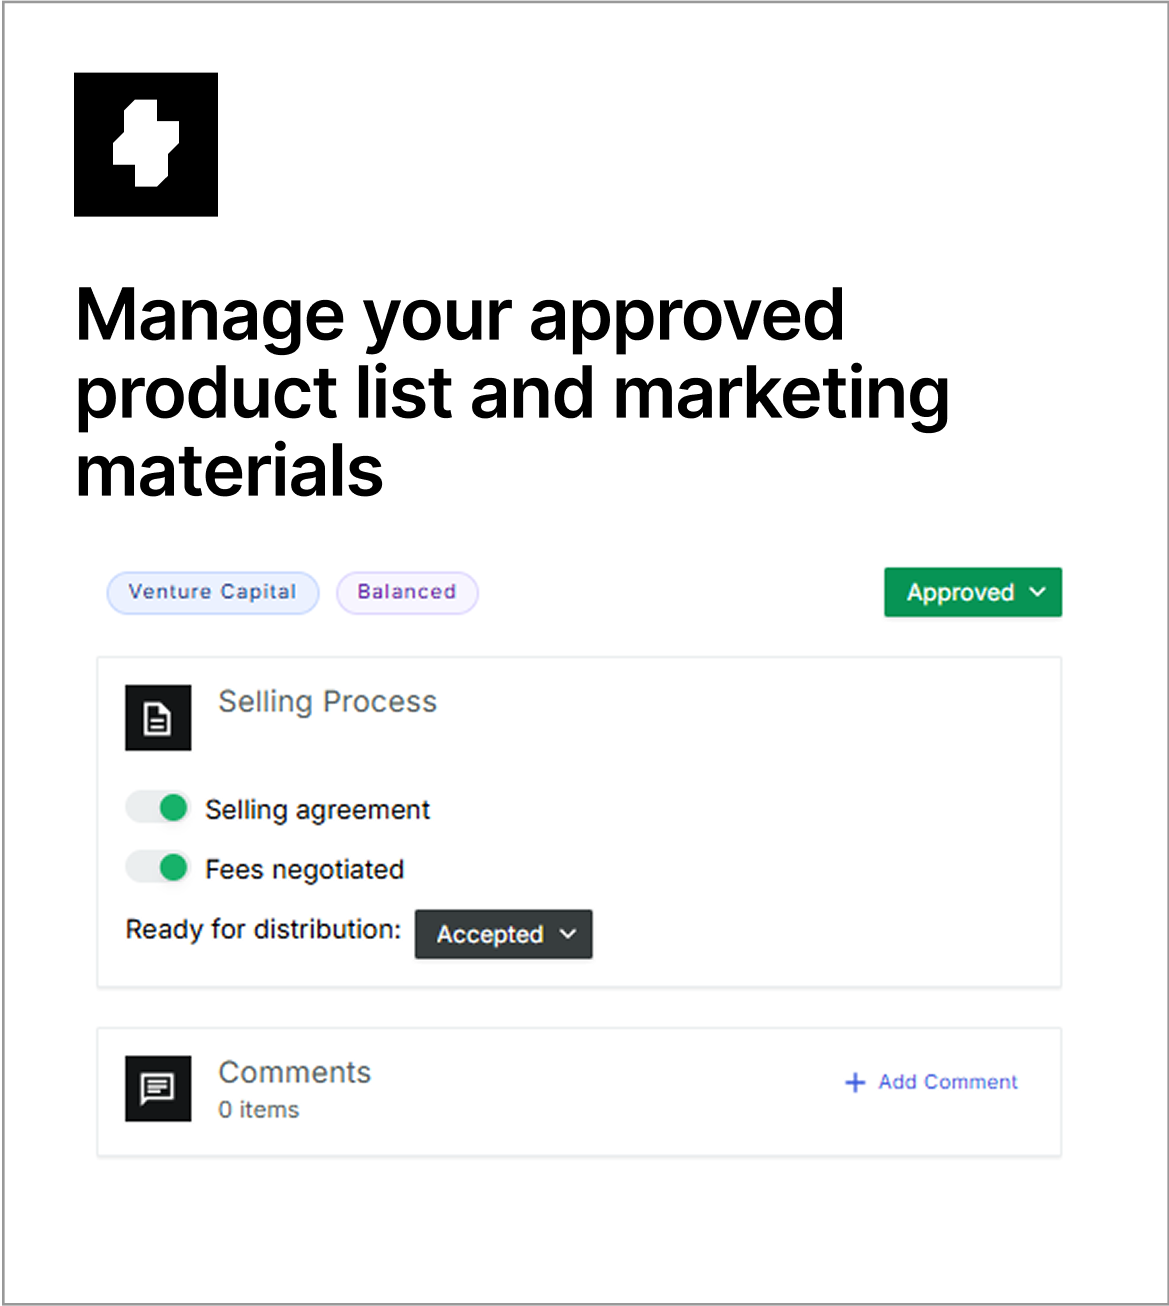Click the Selling Process document icon
The image size is (1169, 1306).
click(x=158, y=717)
